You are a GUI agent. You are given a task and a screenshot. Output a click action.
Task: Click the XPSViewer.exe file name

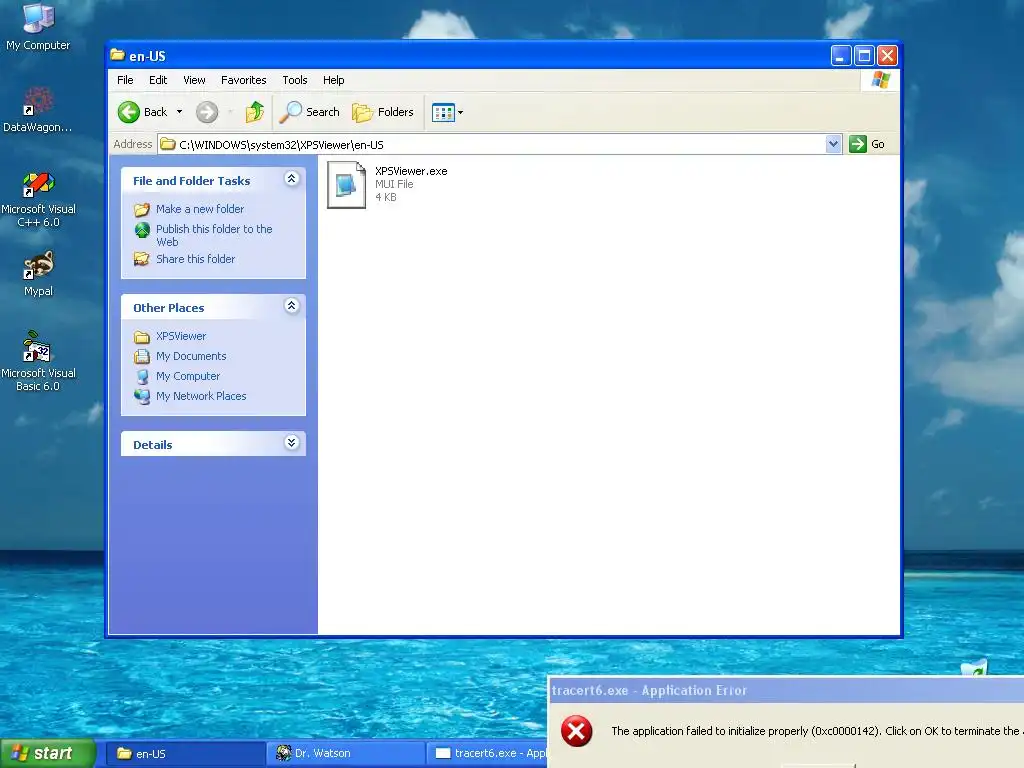click(x=411, y=171)
